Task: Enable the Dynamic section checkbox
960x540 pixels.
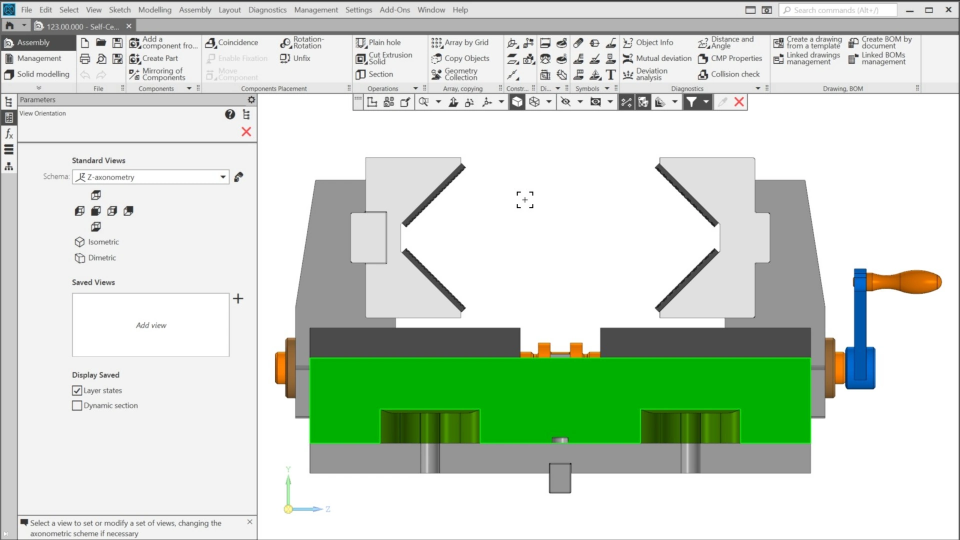Action: tap(77, 406)
